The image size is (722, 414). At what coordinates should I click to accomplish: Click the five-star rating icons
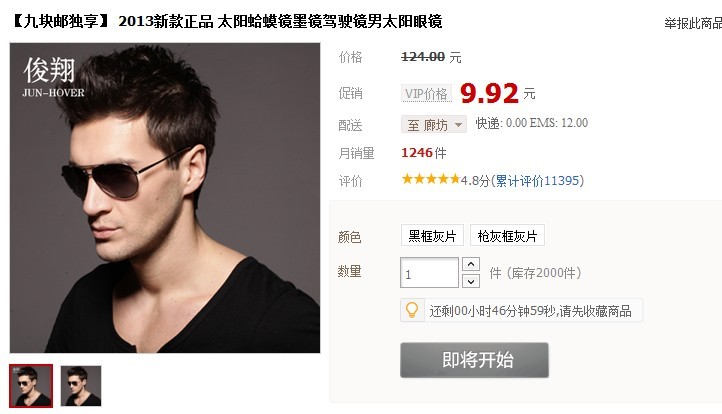pyautogui.click(x=431, y=179)
